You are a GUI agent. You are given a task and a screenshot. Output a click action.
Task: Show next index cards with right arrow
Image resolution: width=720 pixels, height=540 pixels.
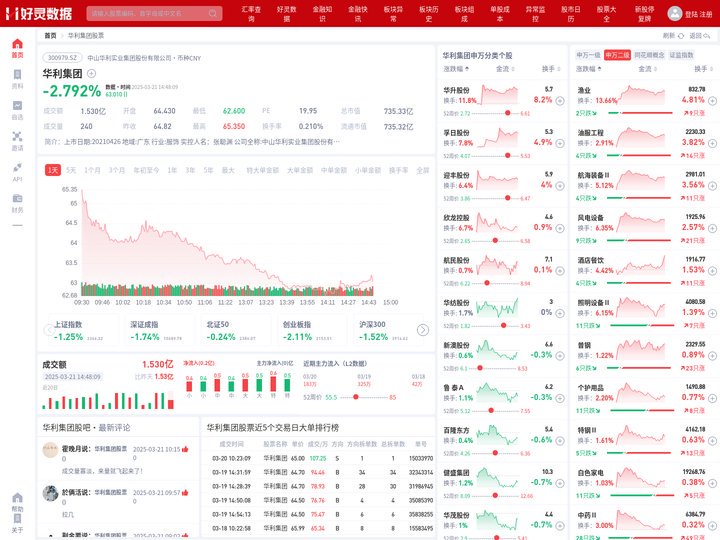tap(423, 330)
